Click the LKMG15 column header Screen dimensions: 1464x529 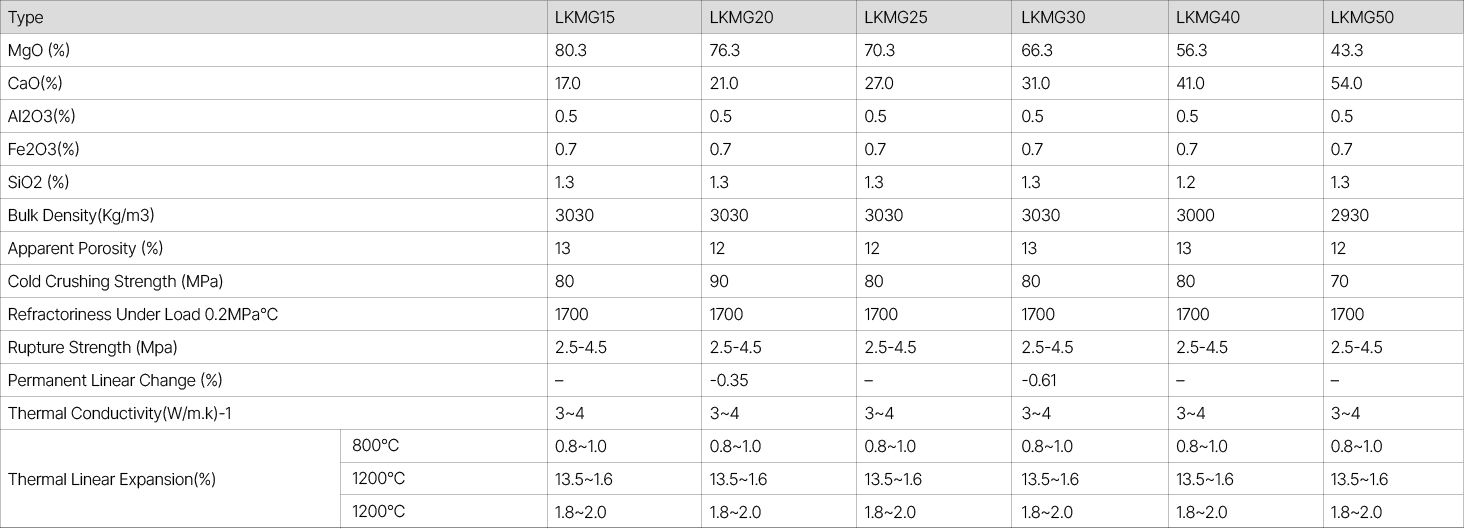tap(579, 17)
